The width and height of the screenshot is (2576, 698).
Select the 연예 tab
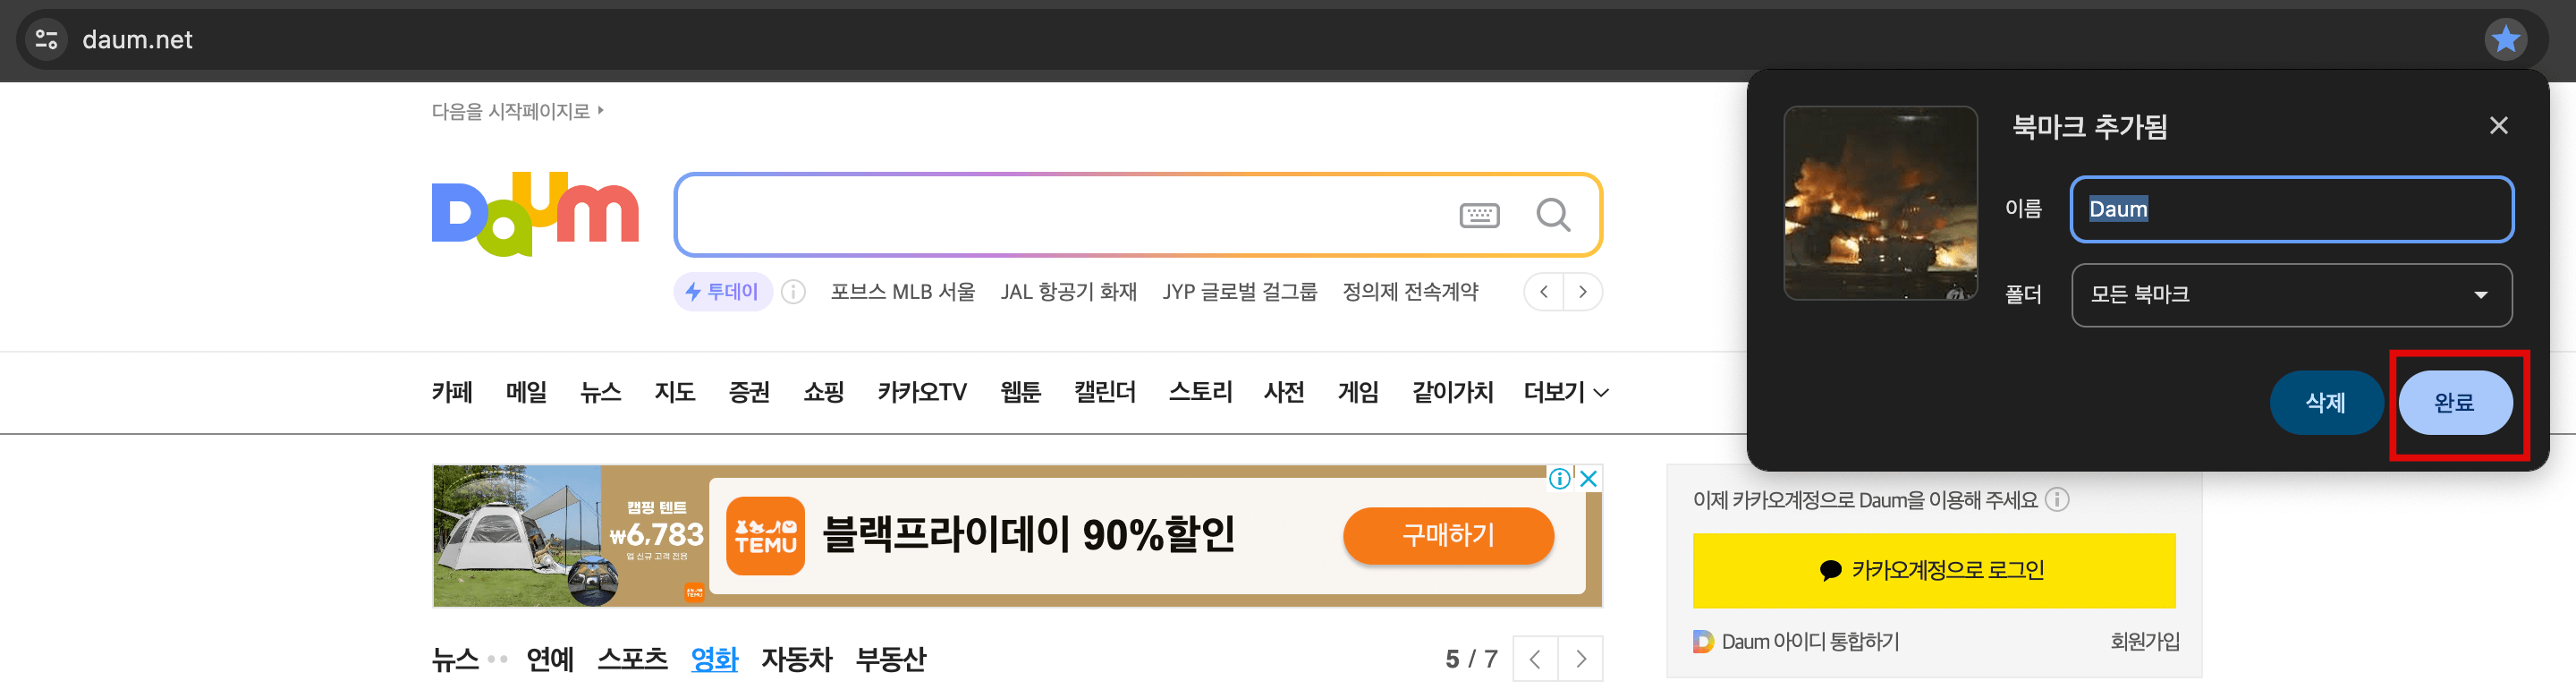(550, 659)
